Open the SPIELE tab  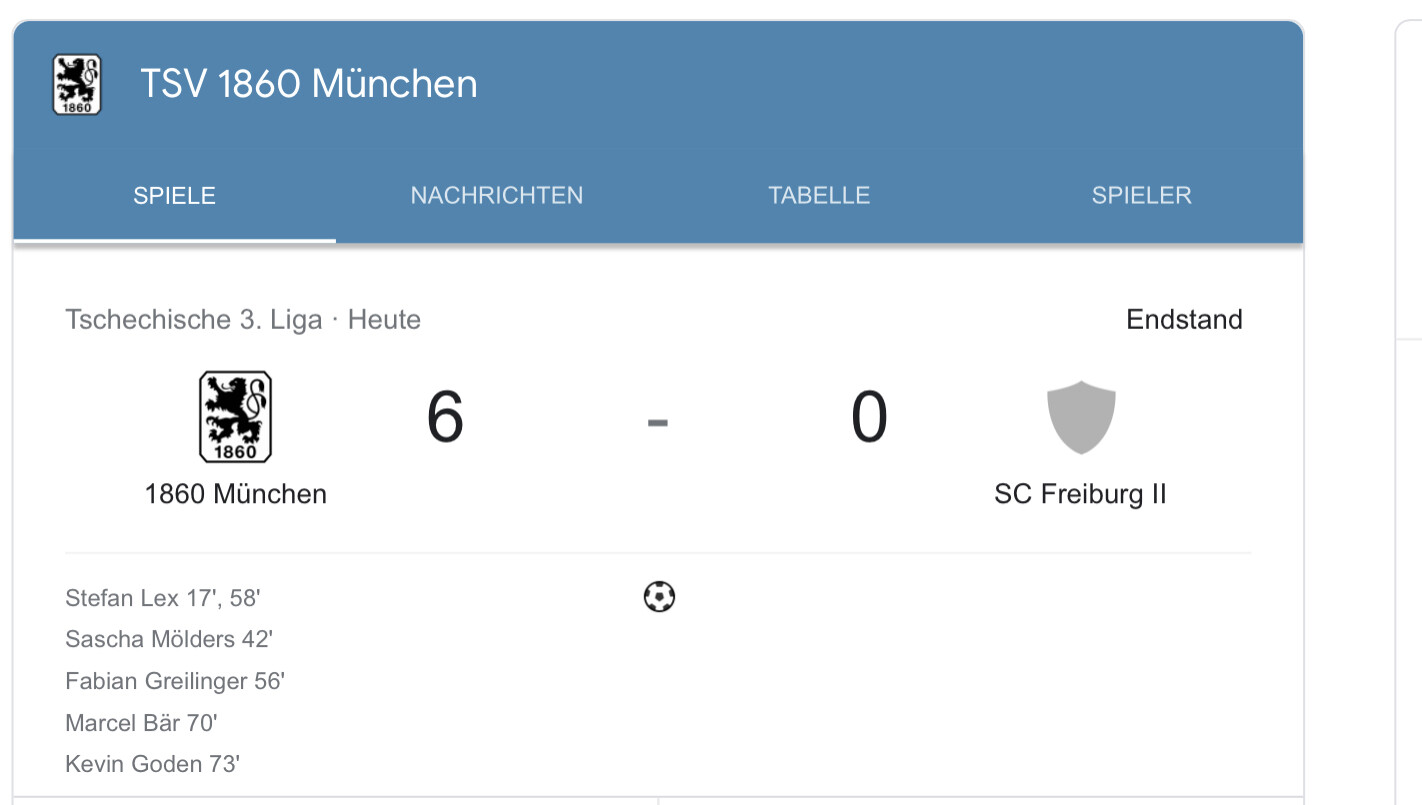pos(175,195)
